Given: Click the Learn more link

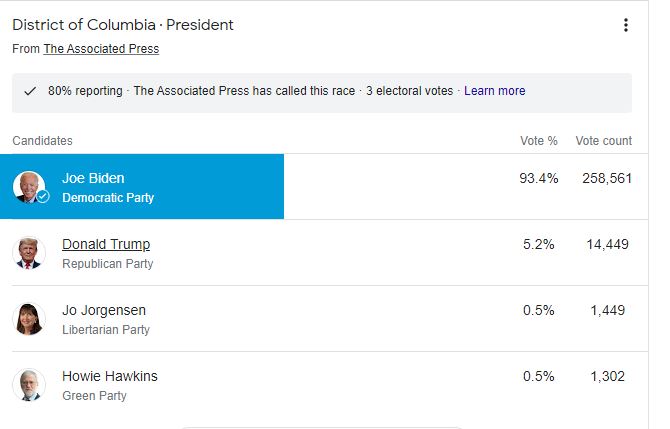Looking at the screenshot, I should (494, 91).
